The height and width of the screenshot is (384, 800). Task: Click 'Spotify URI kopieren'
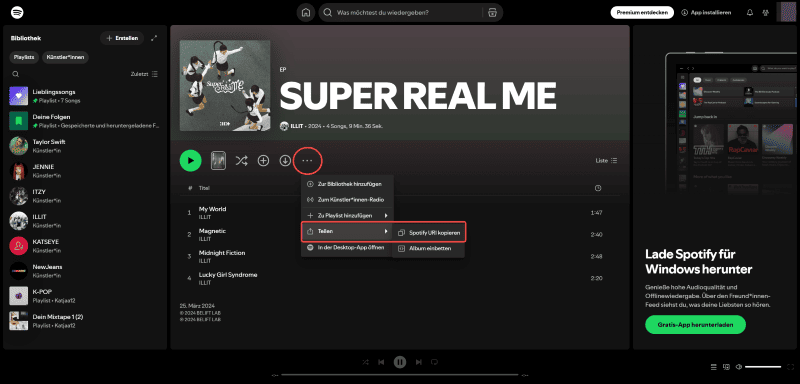coord(429,233)
